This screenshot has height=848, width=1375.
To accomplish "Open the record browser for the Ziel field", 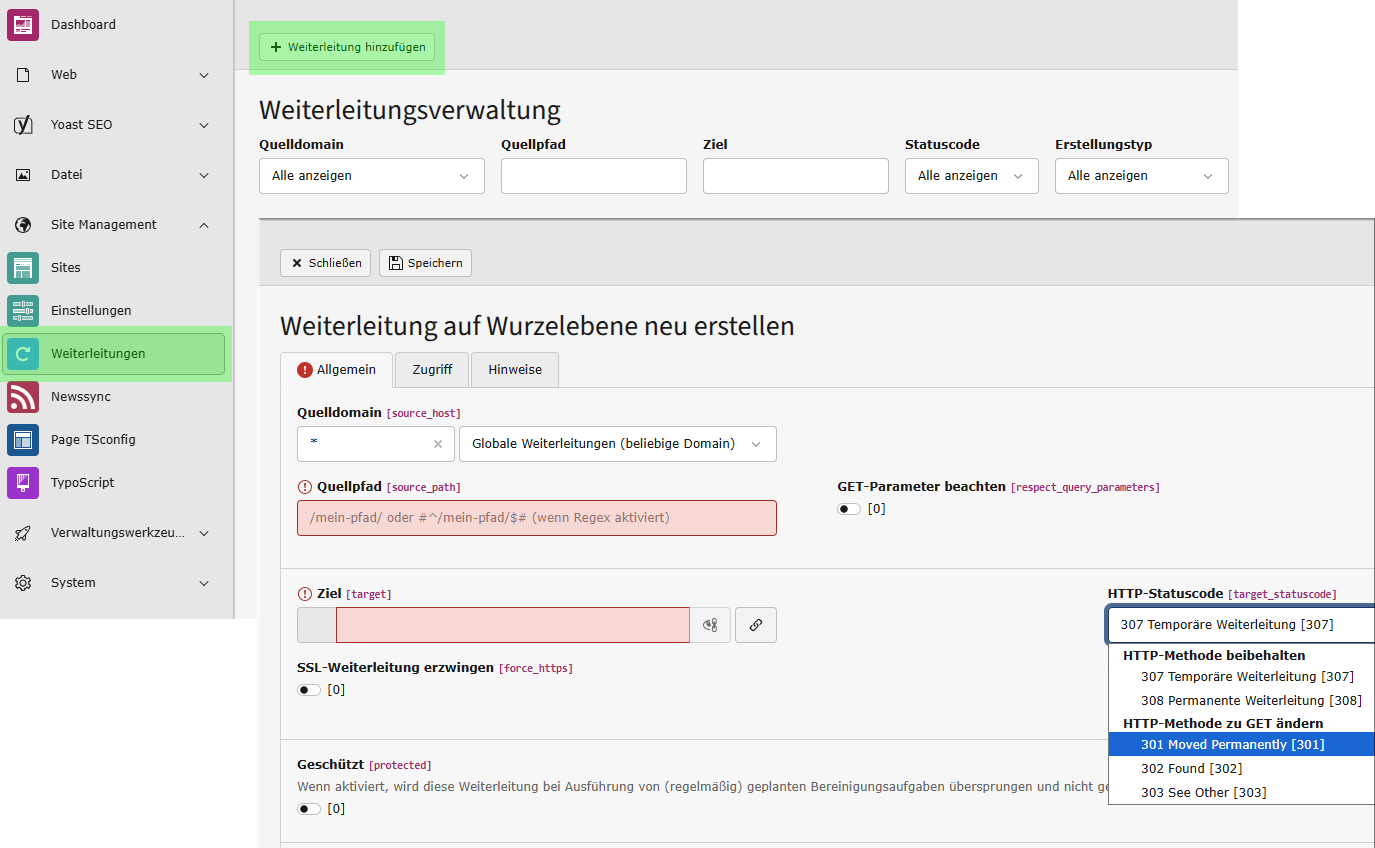I will coord(713,624).
